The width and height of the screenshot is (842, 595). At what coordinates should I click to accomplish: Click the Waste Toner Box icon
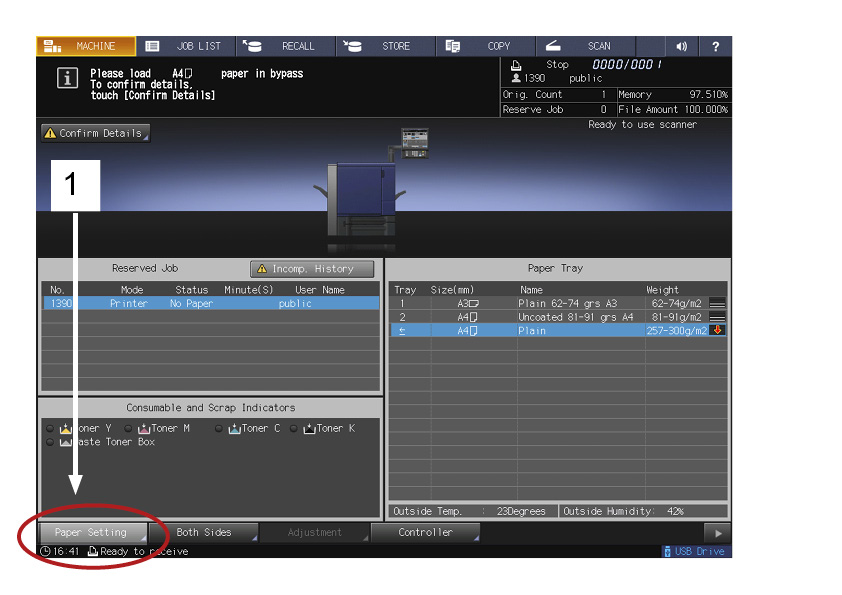66,442
